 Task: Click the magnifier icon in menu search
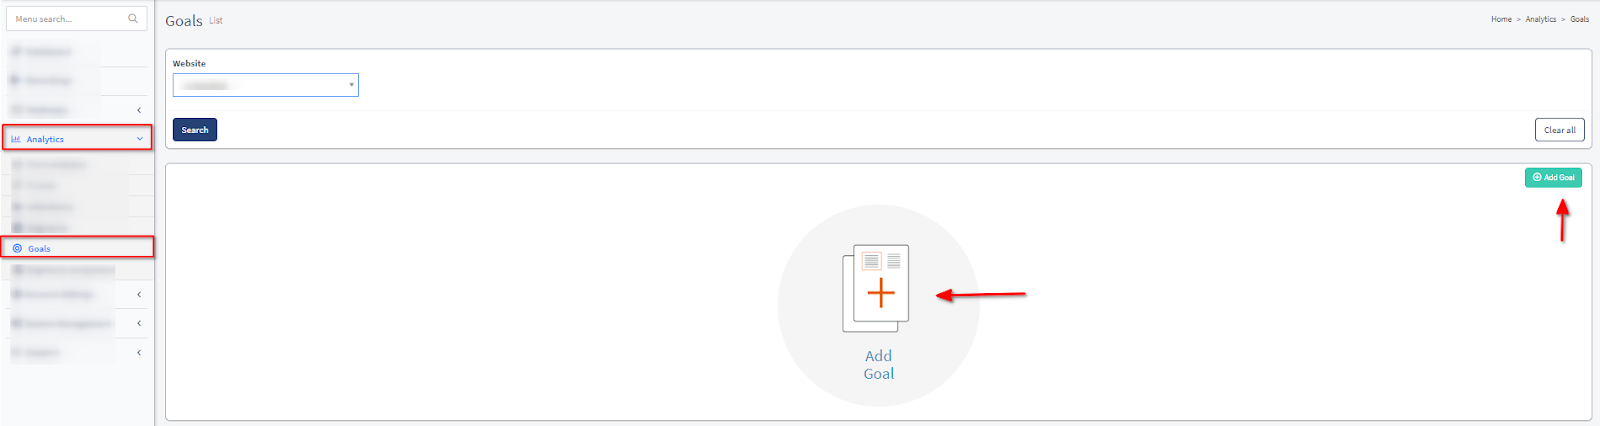click(133, 18)
